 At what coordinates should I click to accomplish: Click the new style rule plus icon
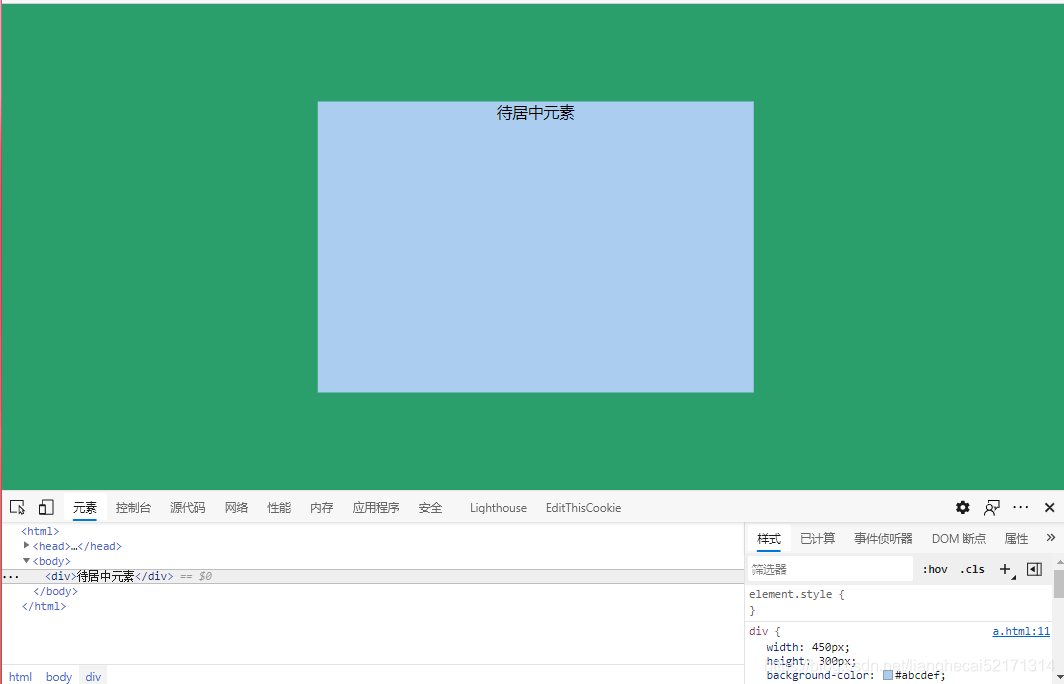coord(1005,568)
